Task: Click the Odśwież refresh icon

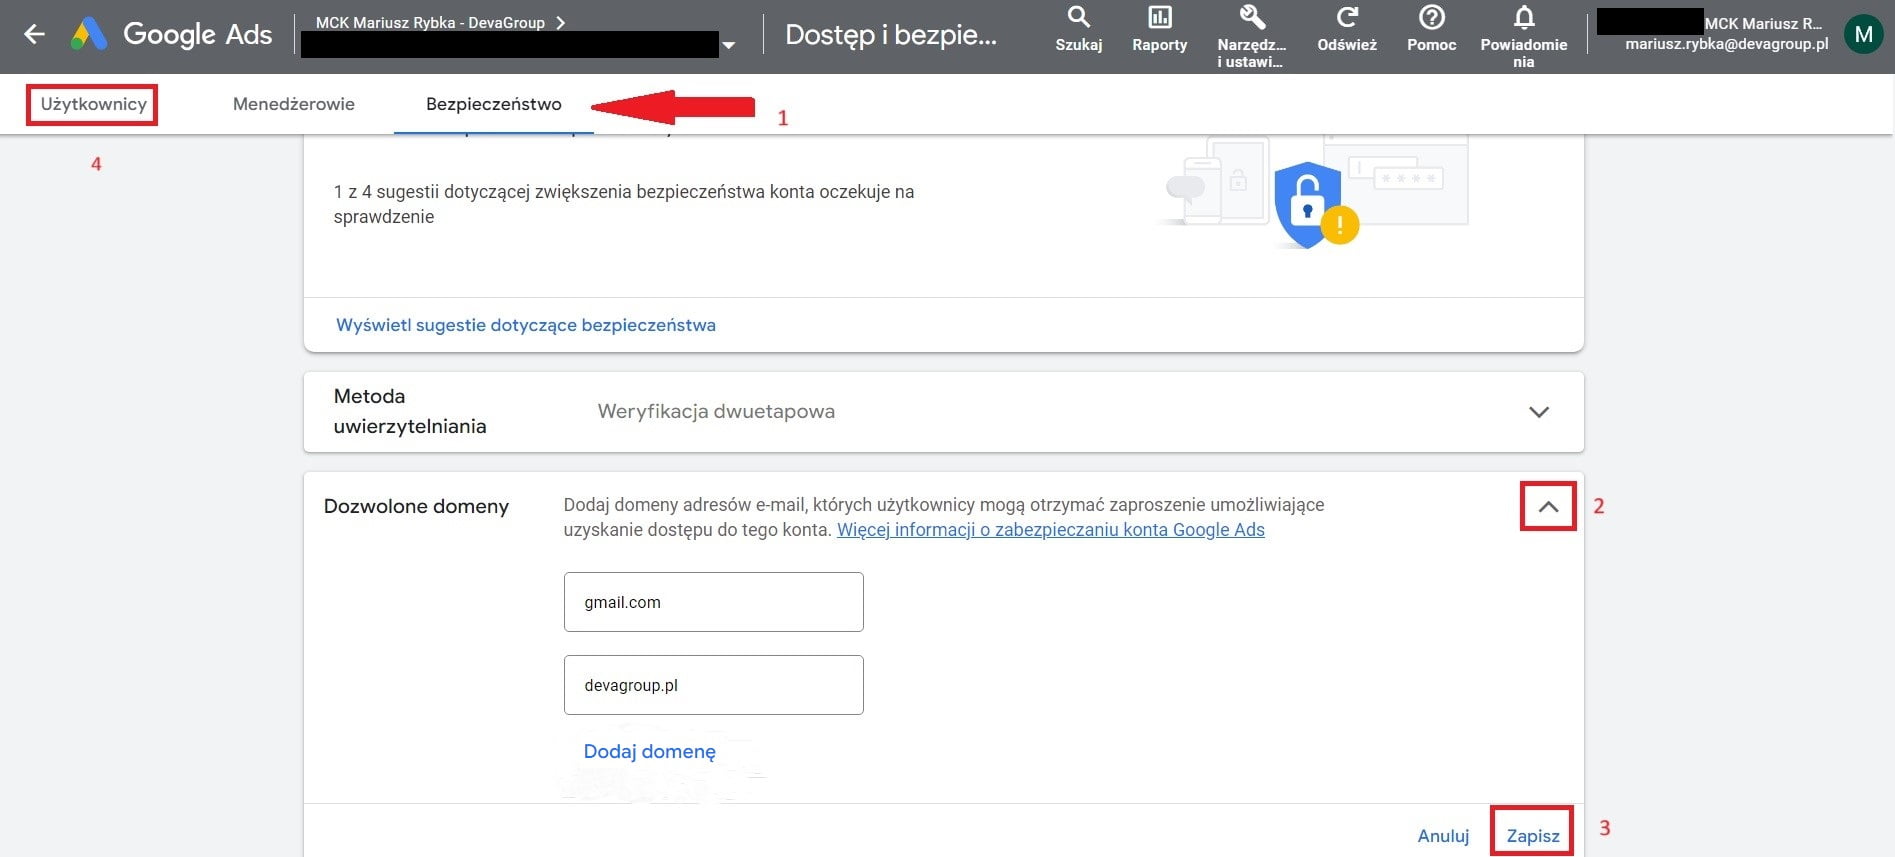Action: (1347, 18)
